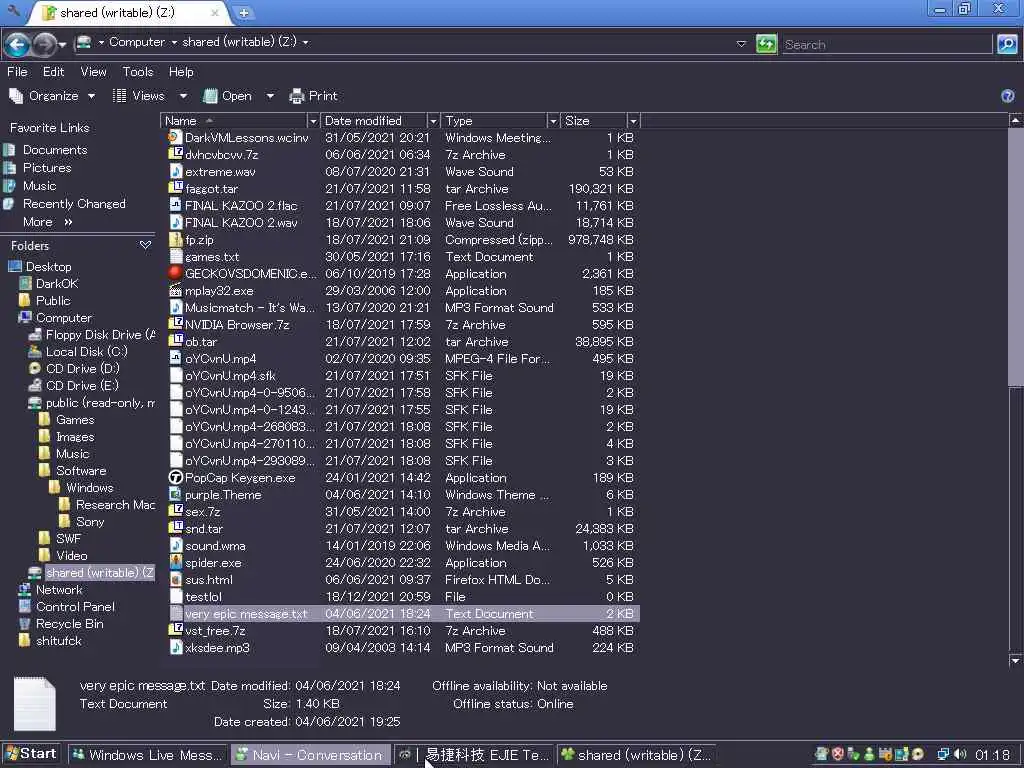Click the Start button
Screen dimensions: 1024x768
[31, 754]
